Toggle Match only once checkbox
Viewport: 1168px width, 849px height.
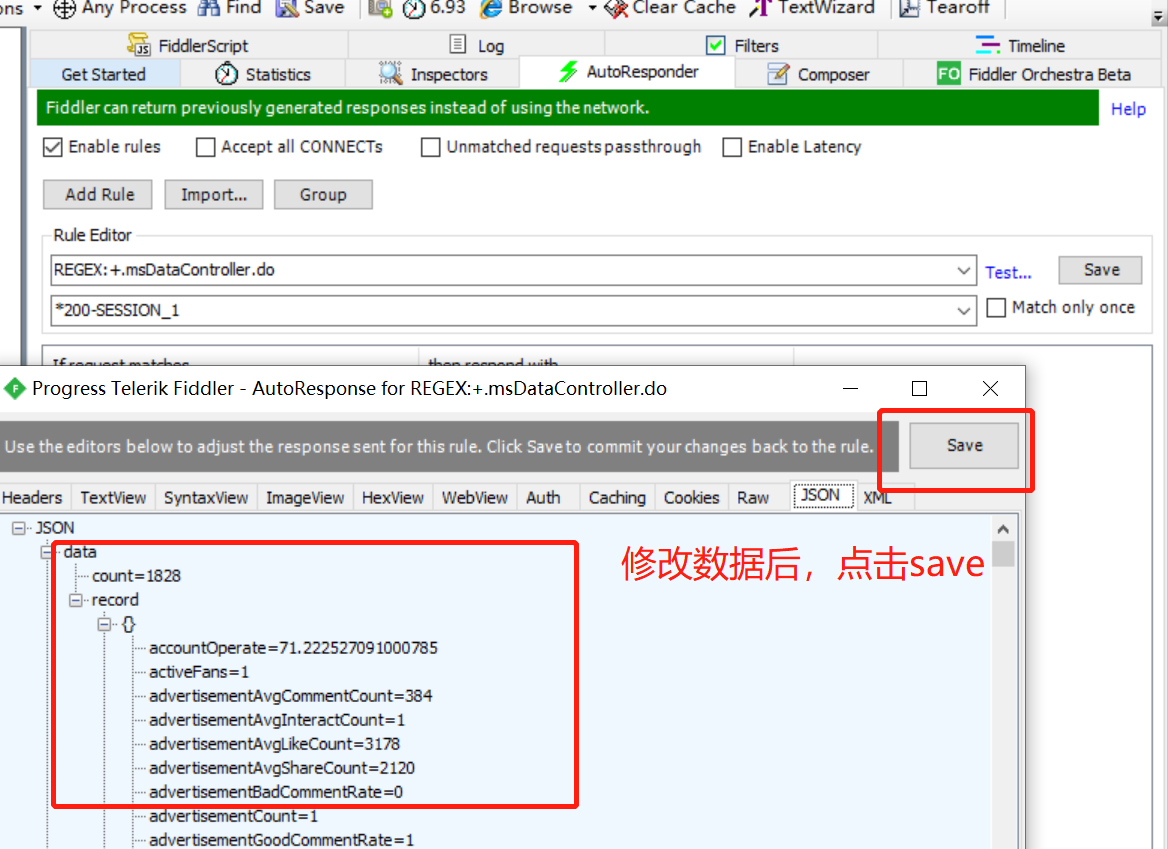996,308
